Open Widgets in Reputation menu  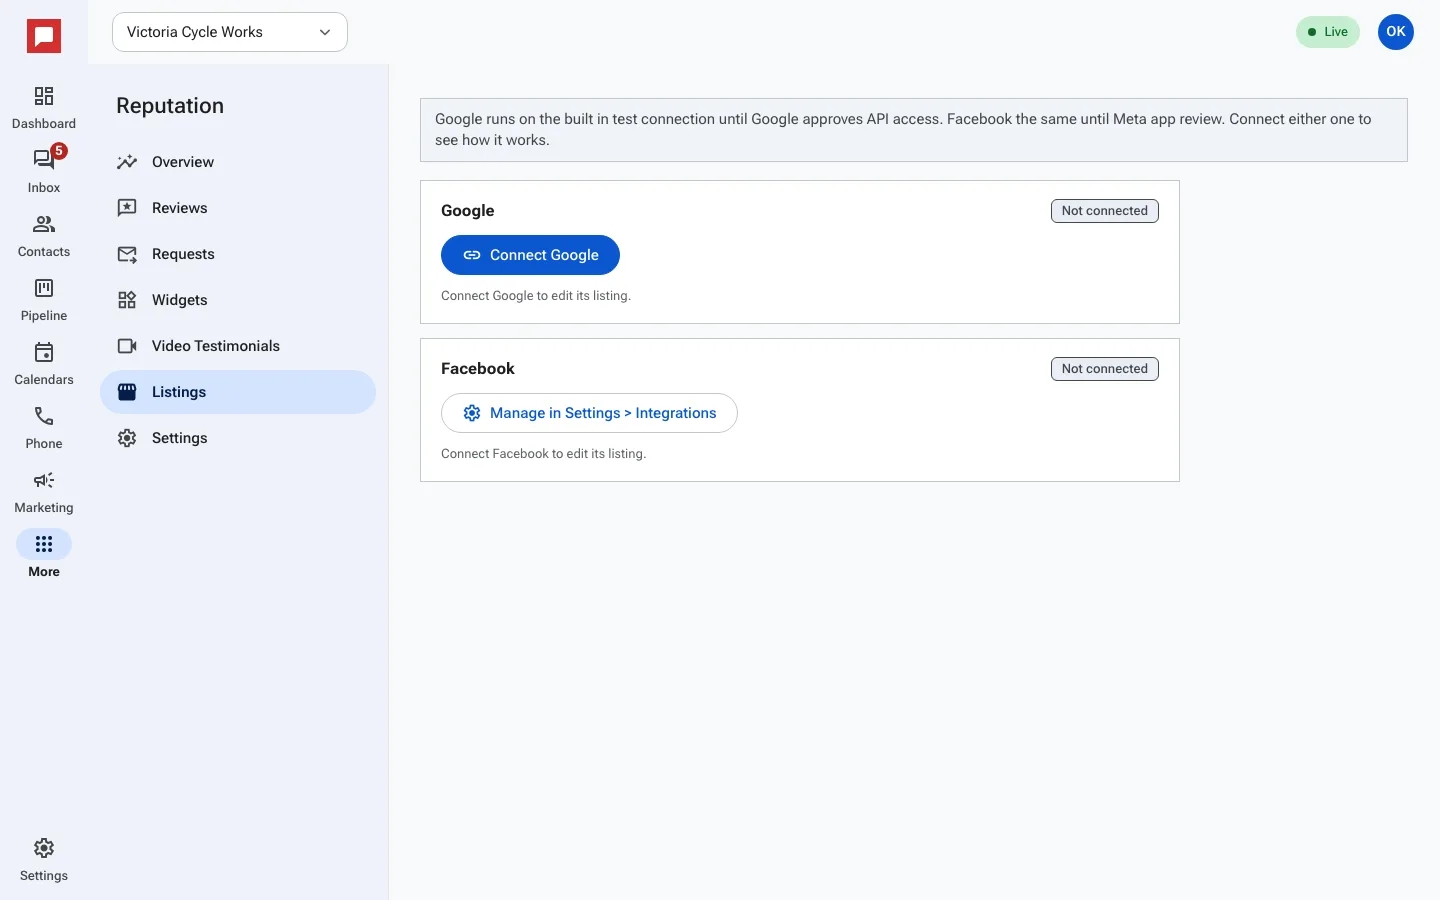[x=238, y=300]
